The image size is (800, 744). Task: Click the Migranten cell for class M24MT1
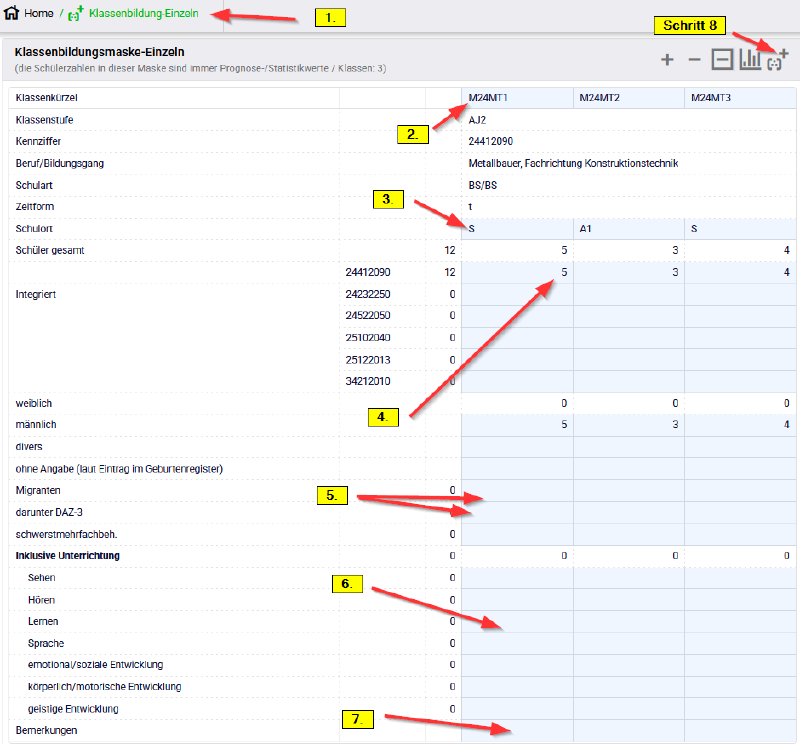pyautogui.click(x=516, y=491)
